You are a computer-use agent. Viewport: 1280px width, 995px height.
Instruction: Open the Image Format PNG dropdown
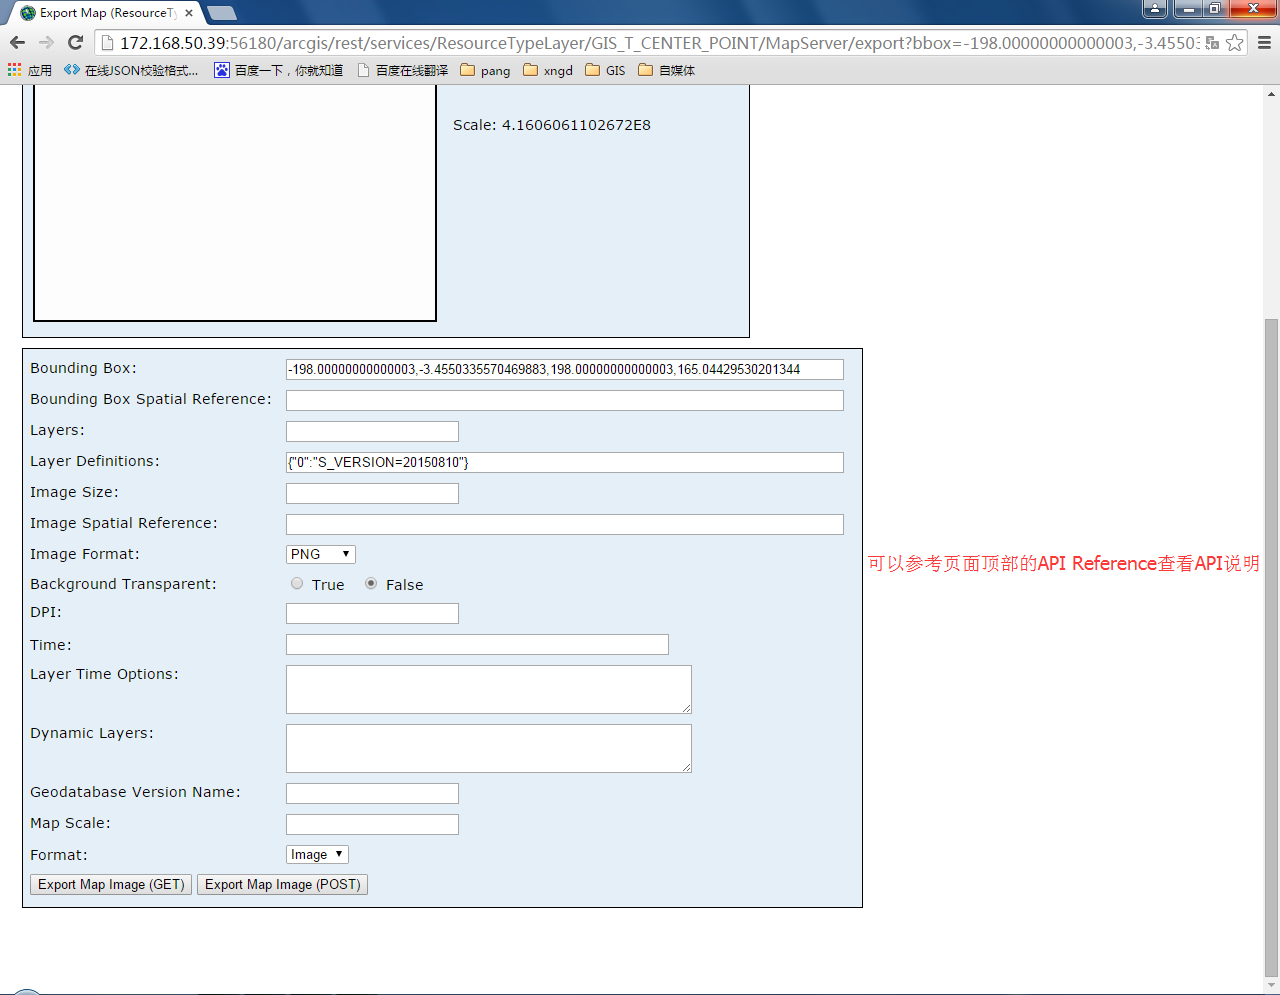pos(320,554)
